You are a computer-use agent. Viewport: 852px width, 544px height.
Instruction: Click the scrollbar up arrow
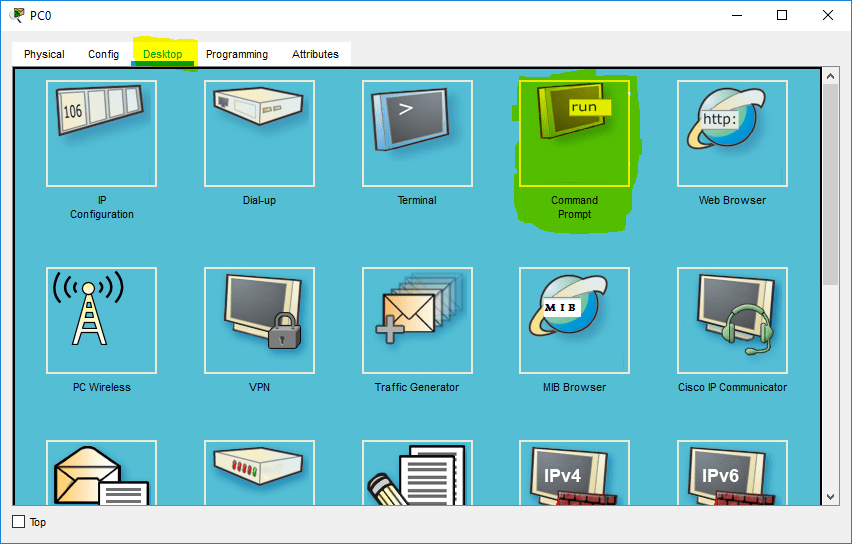[830, 77]
